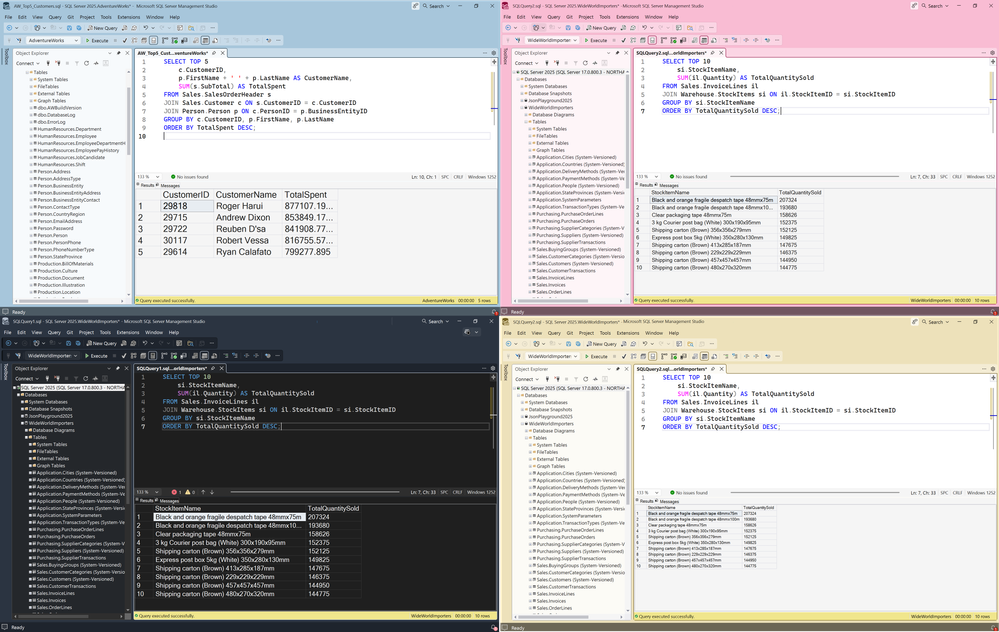Open the database dropdown in the dark window
Image resolution: width=999 pixels, height=632 pixels.
(52, 356)
